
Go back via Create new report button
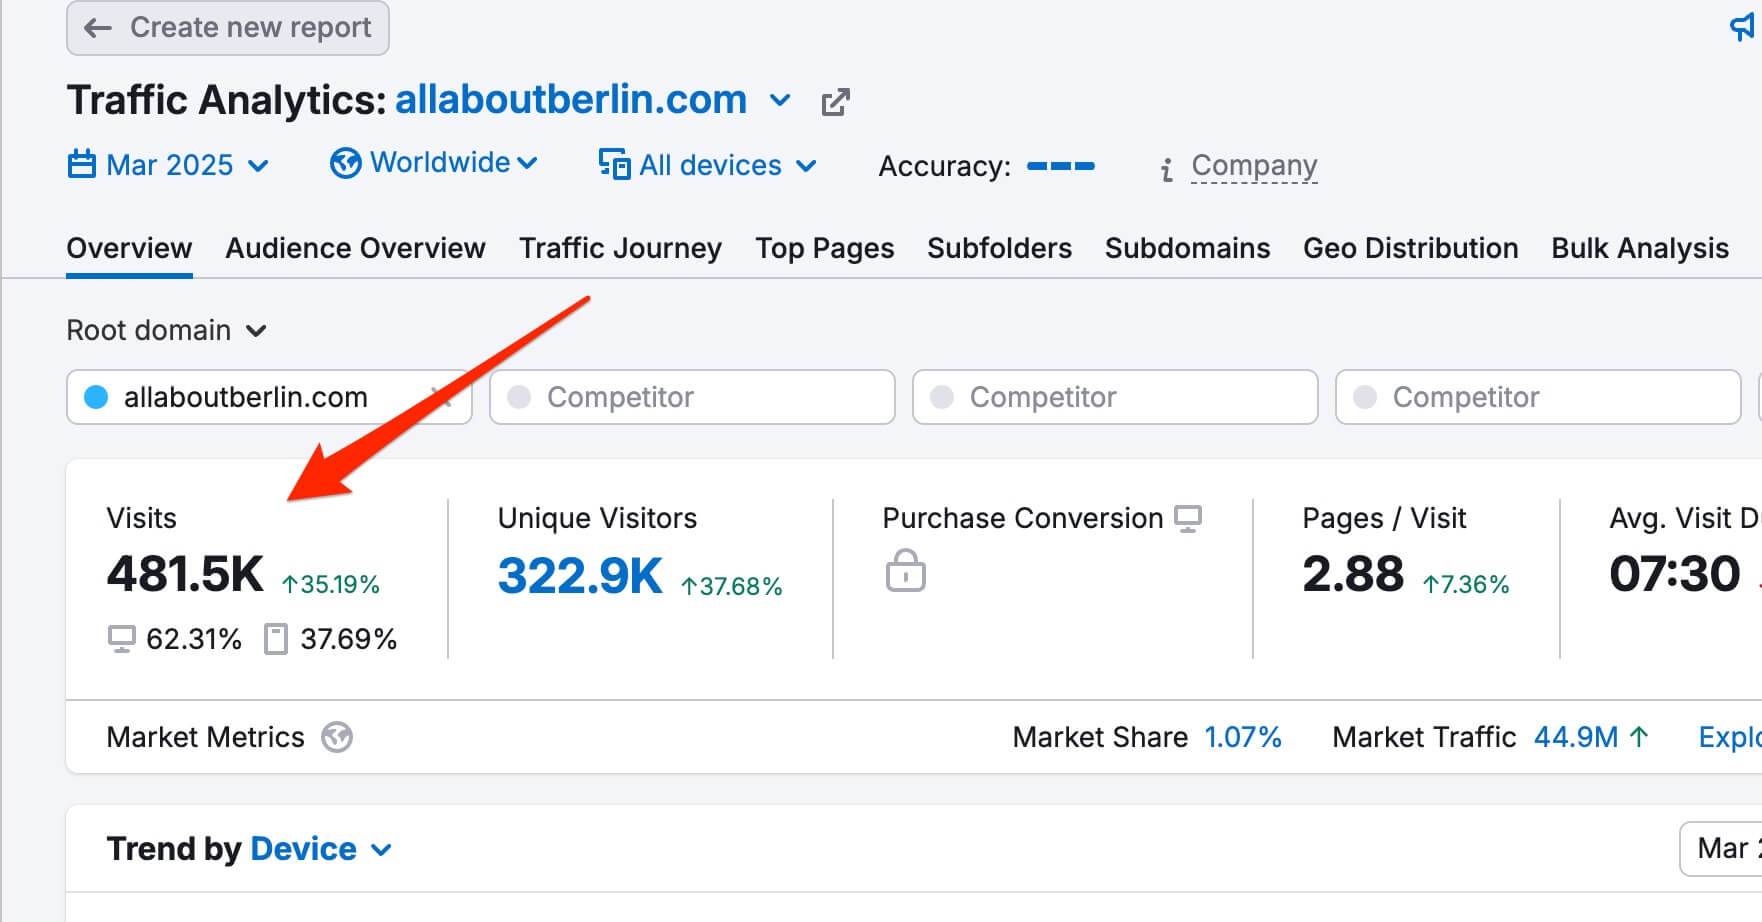[228, 28]
